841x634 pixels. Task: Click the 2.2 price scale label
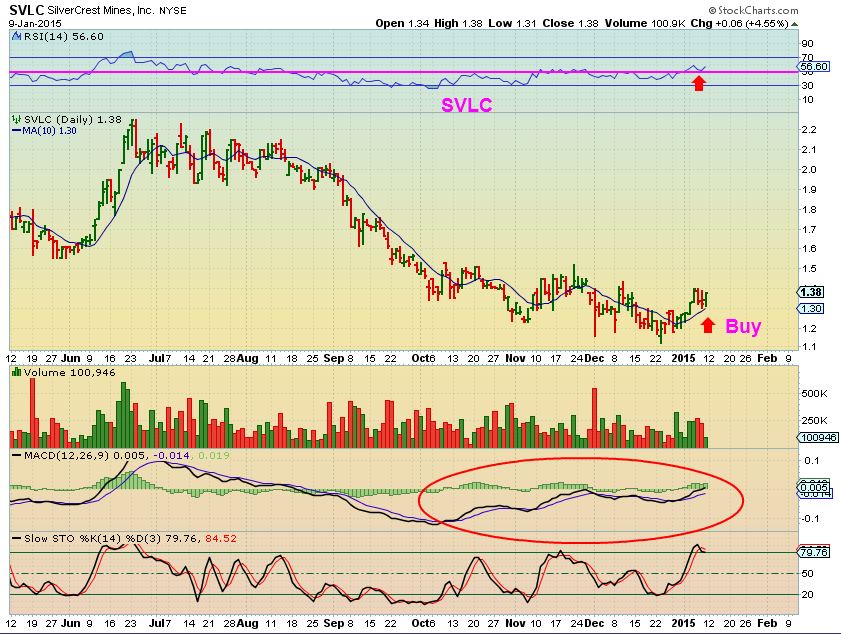click(x=808, y=130)
